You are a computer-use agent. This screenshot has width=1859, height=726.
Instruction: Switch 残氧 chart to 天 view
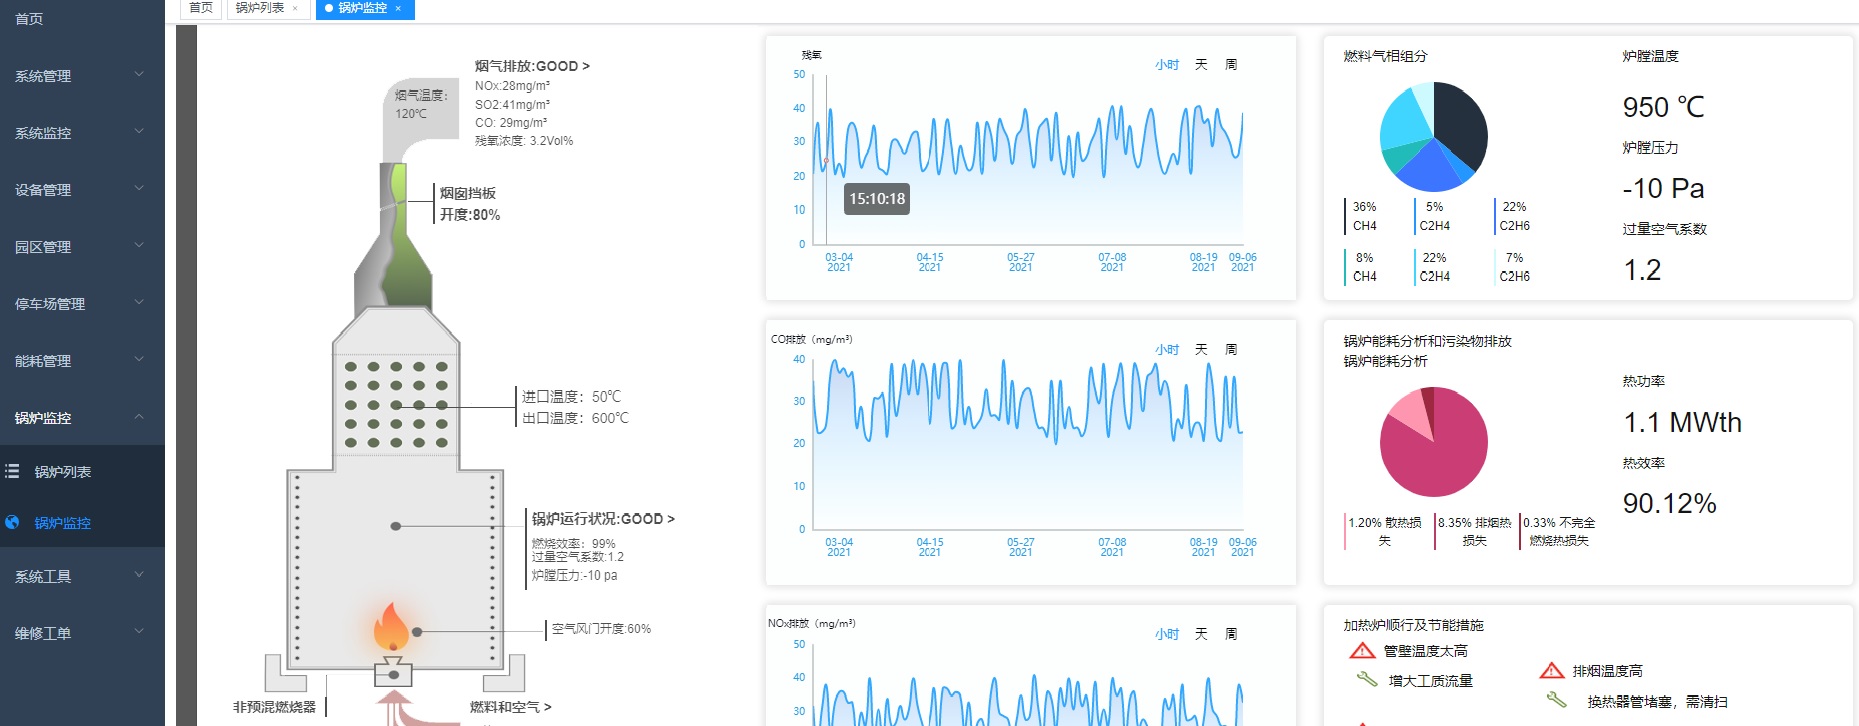pyautogui.click(x=1201, y=64)
